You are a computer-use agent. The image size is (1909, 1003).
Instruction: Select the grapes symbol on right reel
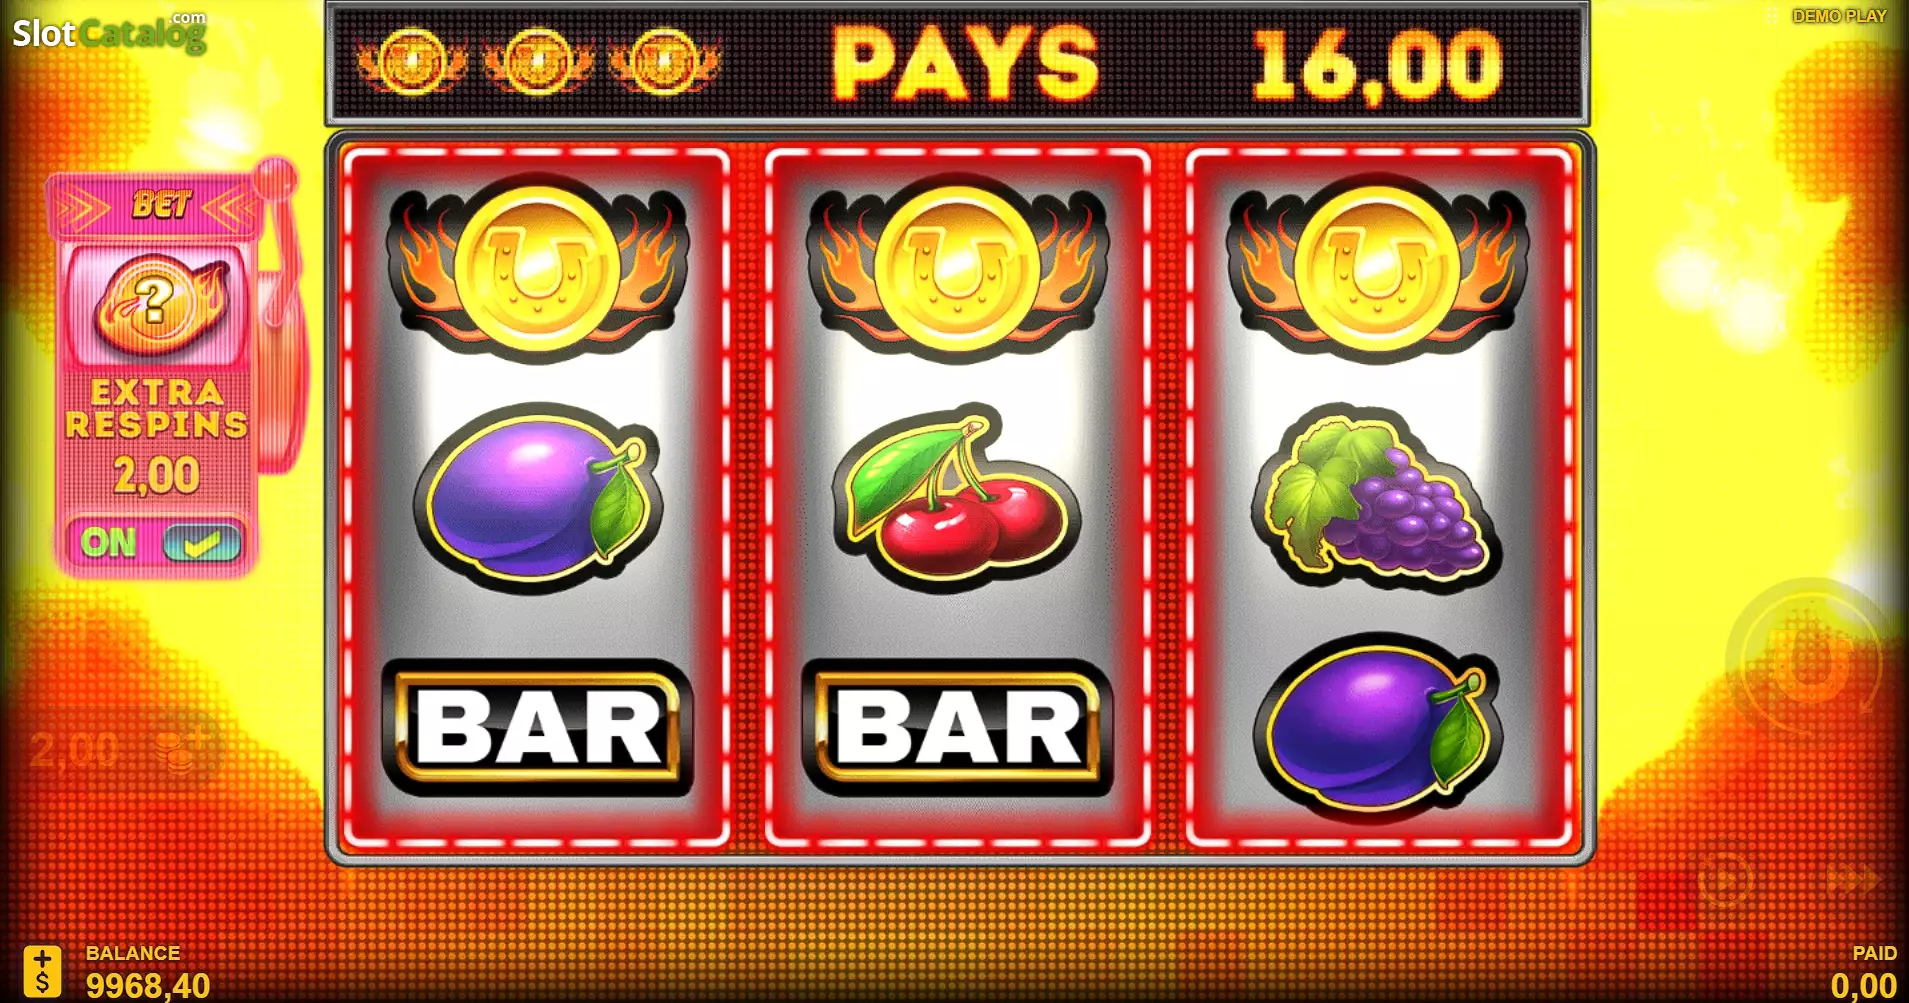click(1377, 497)
